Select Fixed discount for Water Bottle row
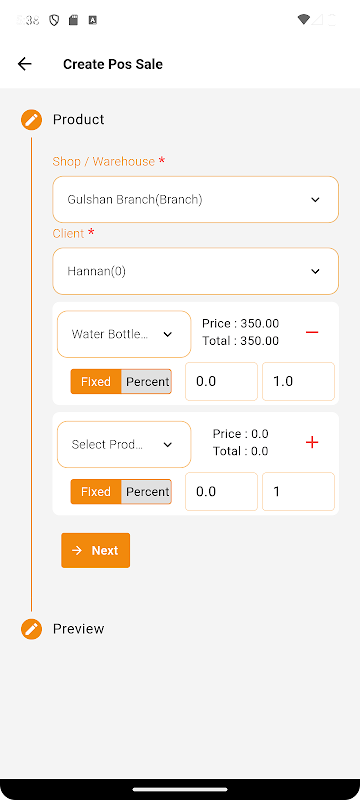The height and width of the screenshot is (800, 360). (x=96, y=382)
